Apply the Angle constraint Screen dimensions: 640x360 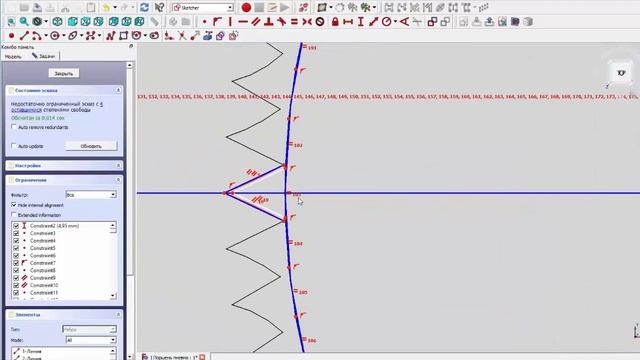point(404,22)
